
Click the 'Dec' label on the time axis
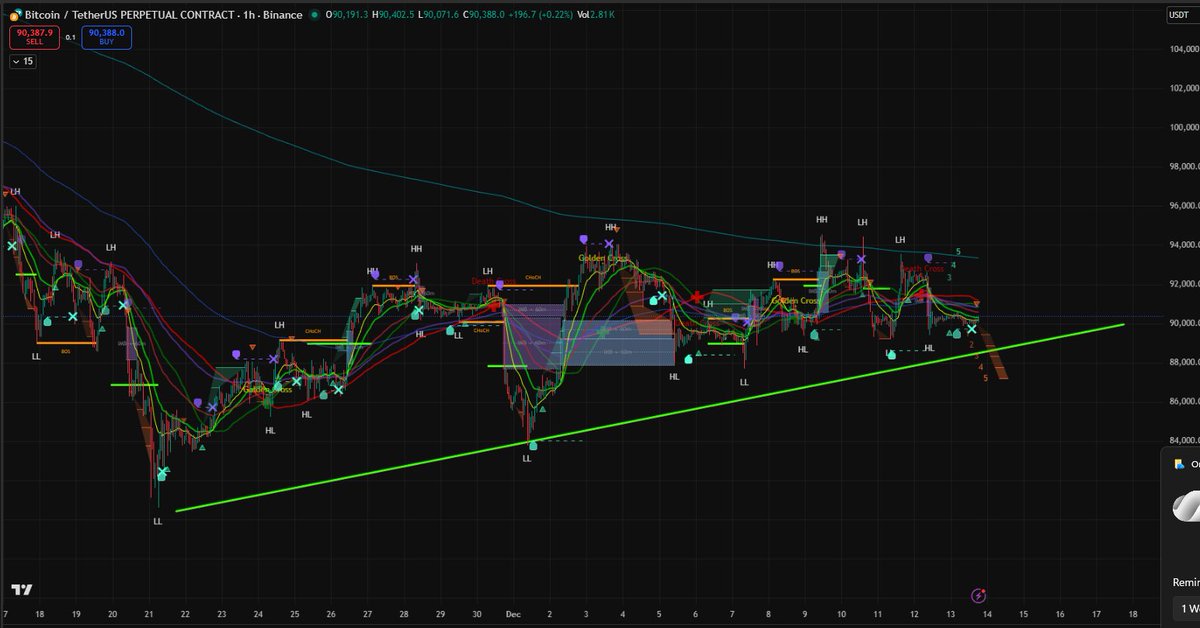pyautogui.click(x=513, y=613)
